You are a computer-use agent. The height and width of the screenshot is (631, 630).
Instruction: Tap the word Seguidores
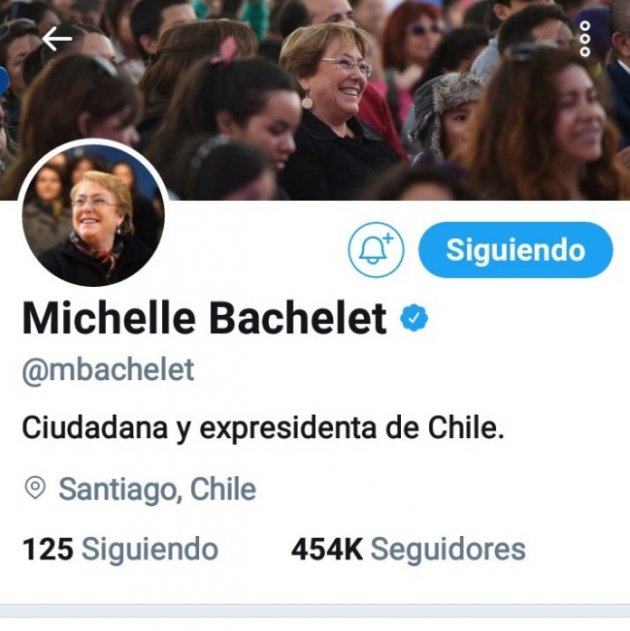[448, 549]
